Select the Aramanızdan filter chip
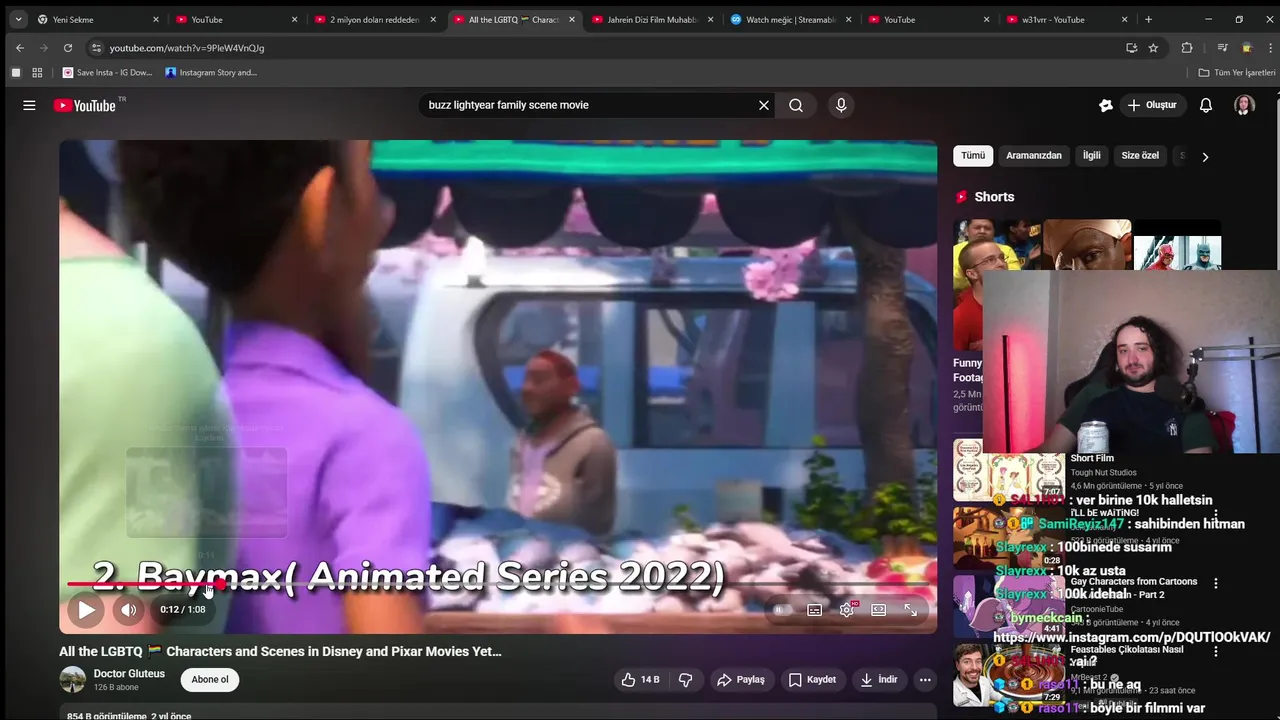The image size is (1280, 720). (x=1034, y=156)
